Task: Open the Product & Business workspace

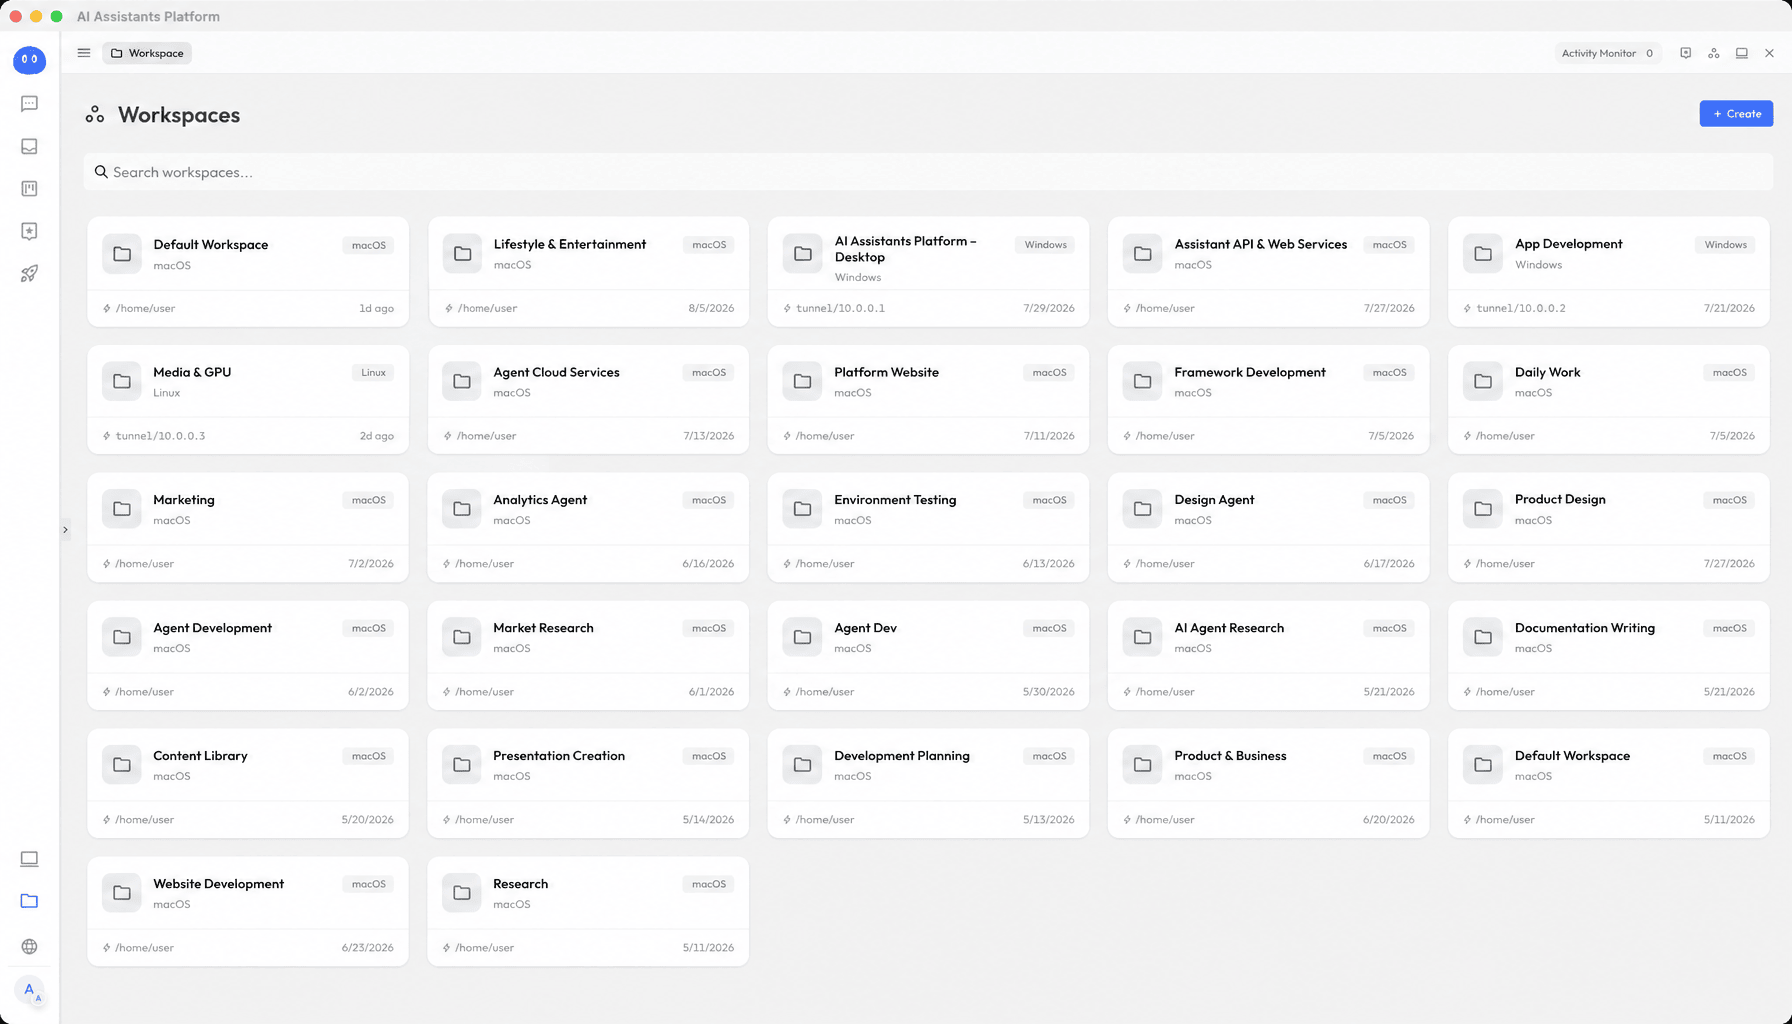Action: 1268,784
